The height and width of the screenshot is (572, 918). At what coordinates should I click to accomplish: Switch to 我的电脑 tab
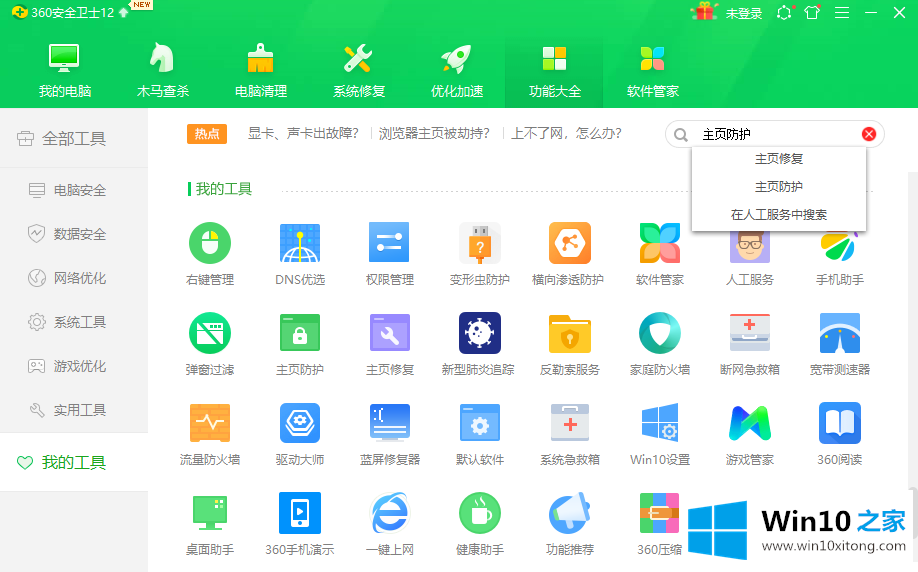point(64,70)
